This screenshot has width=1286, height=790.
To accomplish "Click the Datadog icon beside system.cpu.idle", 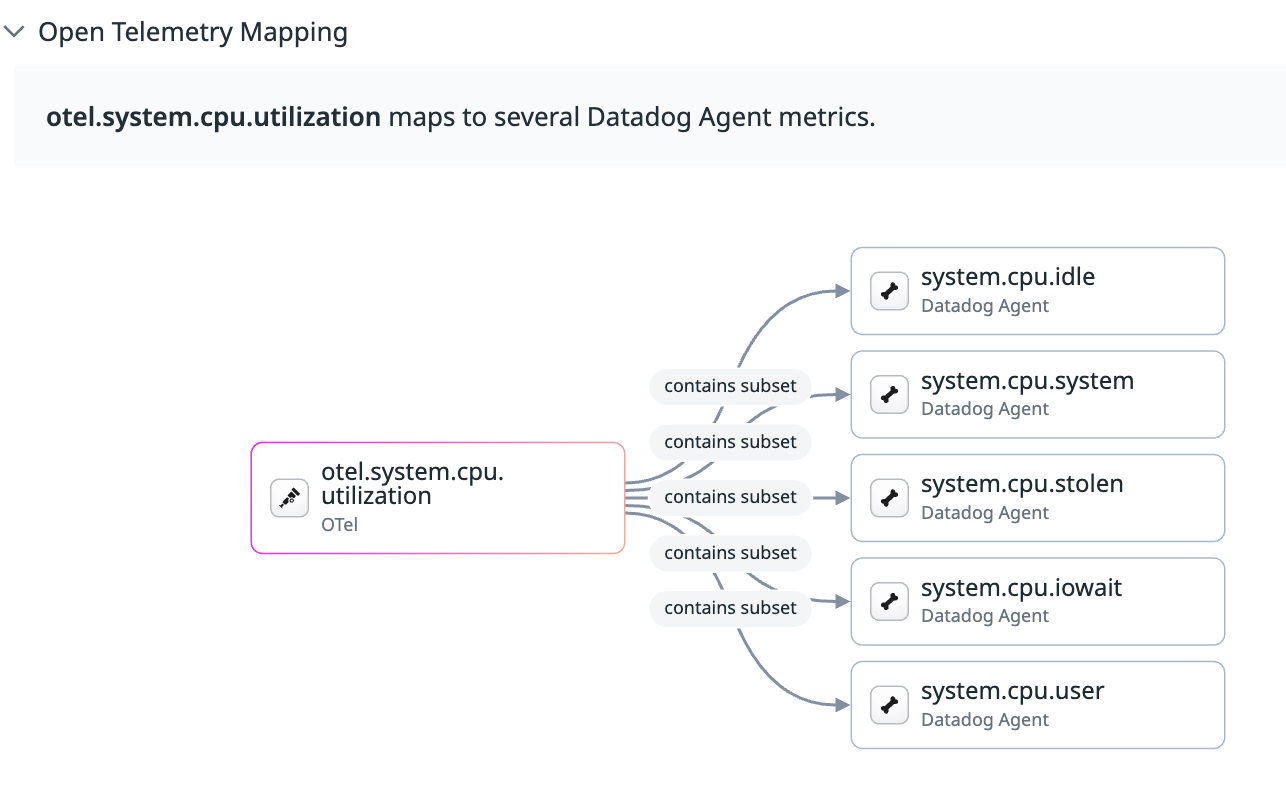I will click(889, 291).
